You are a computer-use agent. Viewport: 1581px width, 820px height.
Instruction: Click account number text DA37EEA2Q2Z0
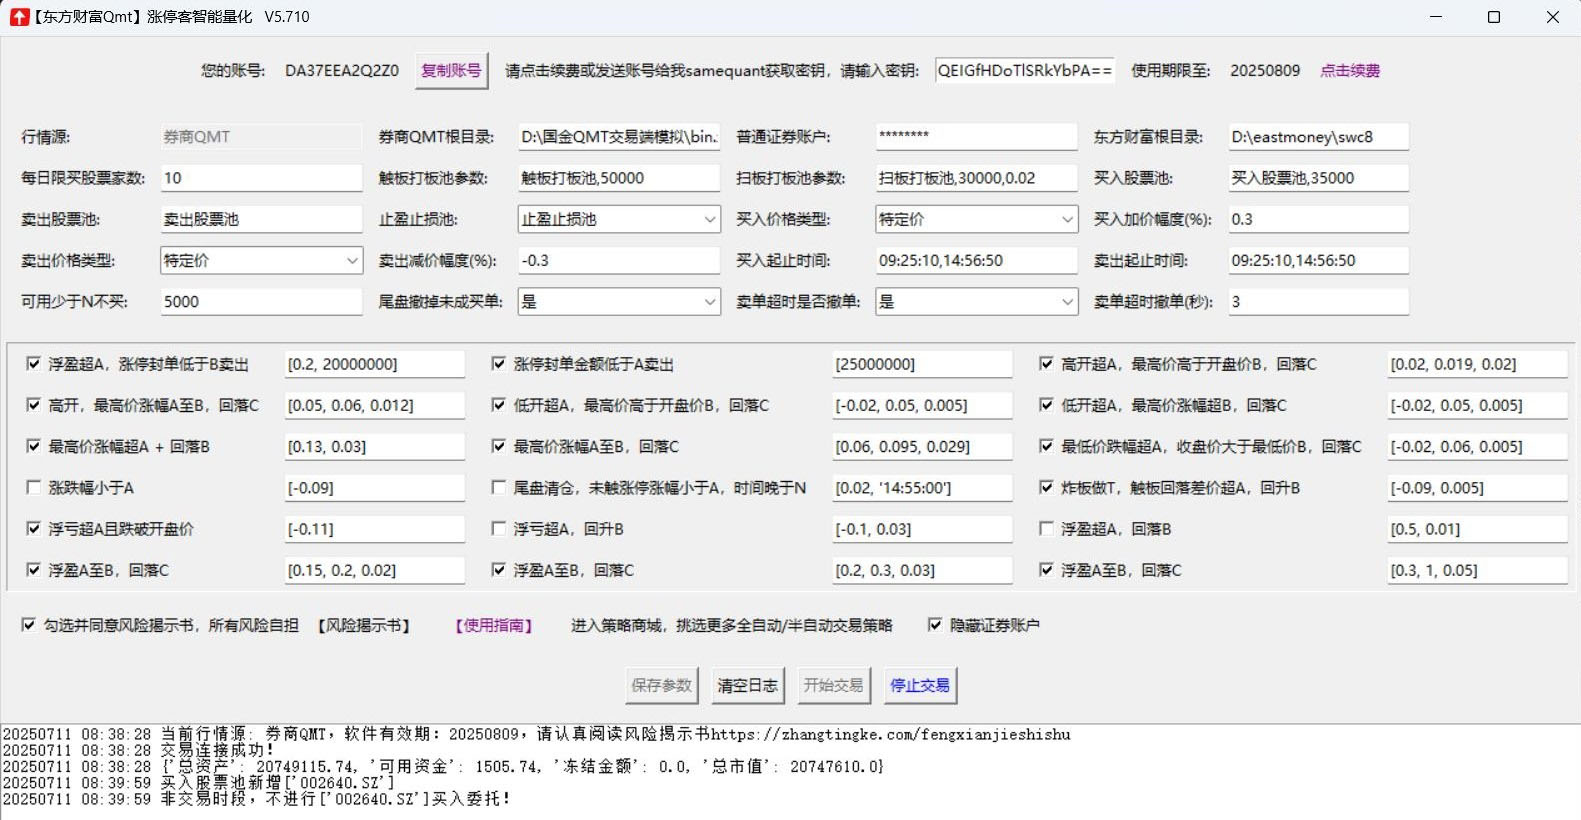coord(342,71)
